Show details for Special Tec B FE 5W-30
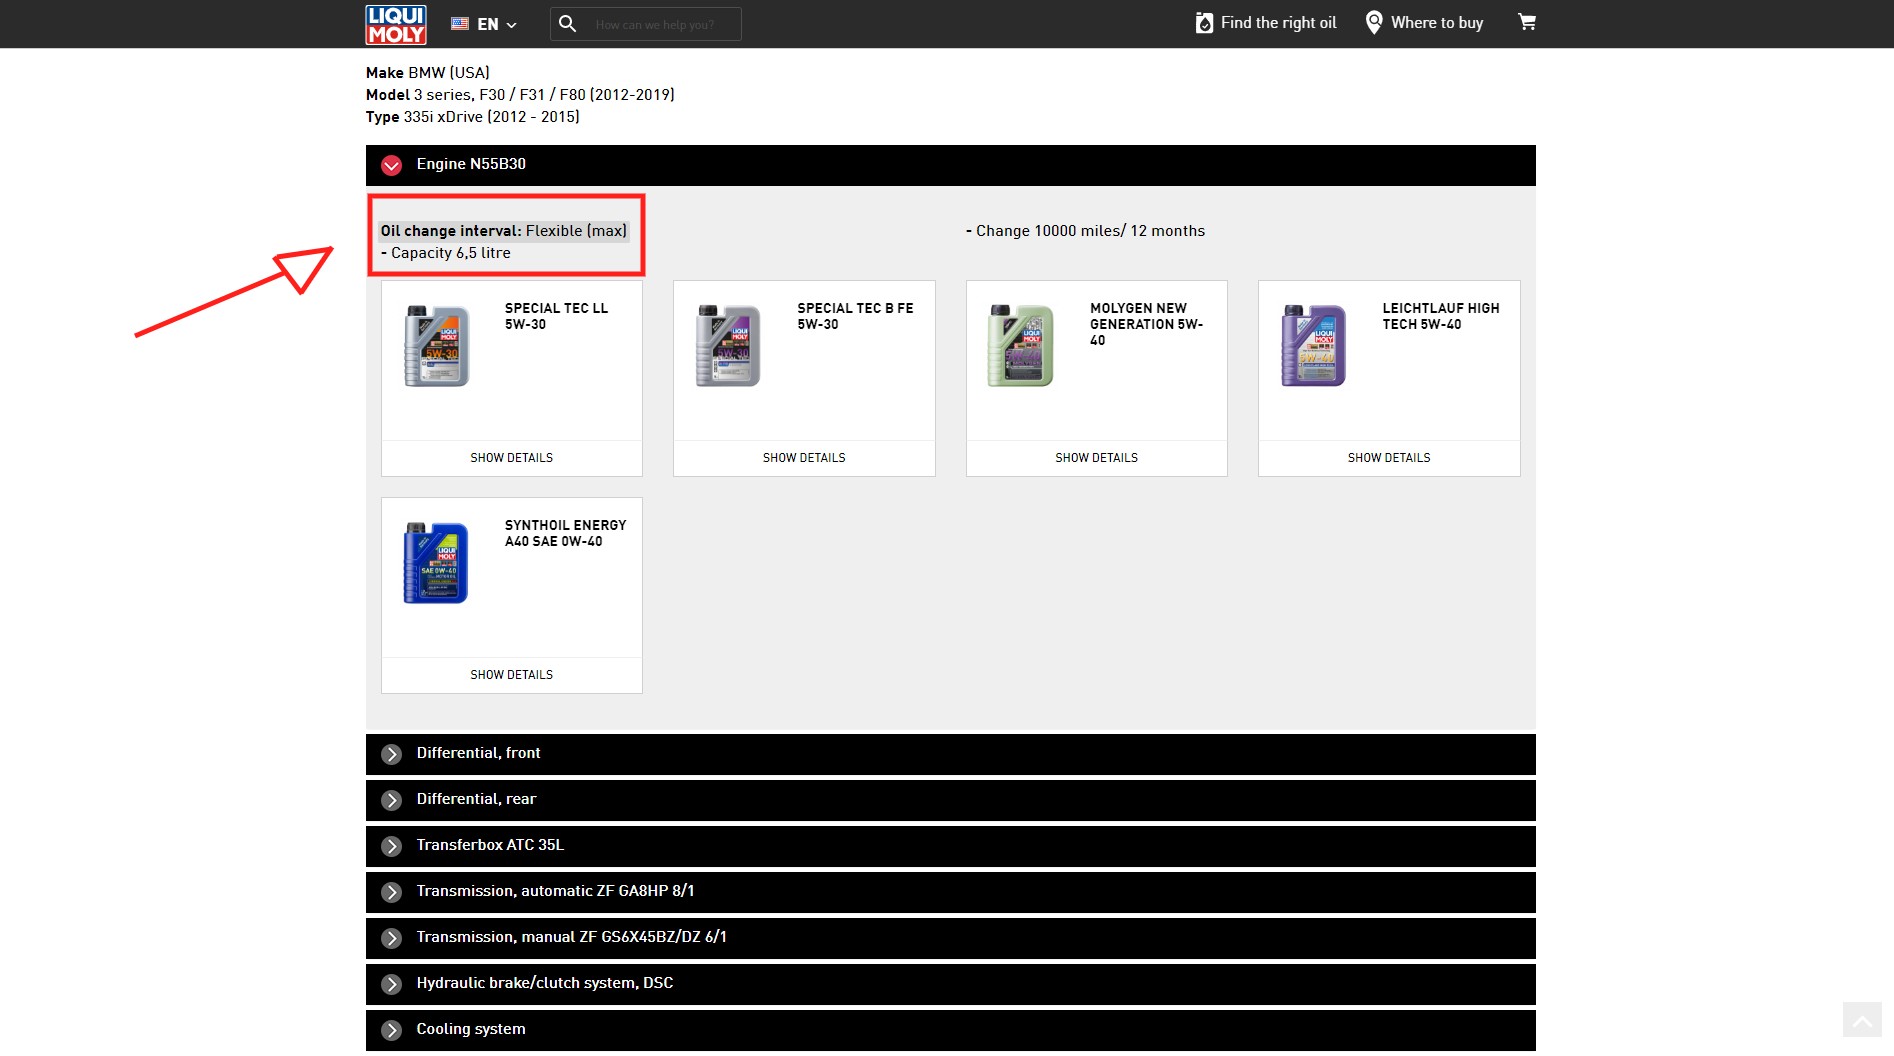The height and width of the screenshot is (1056, 1894). 804,458
